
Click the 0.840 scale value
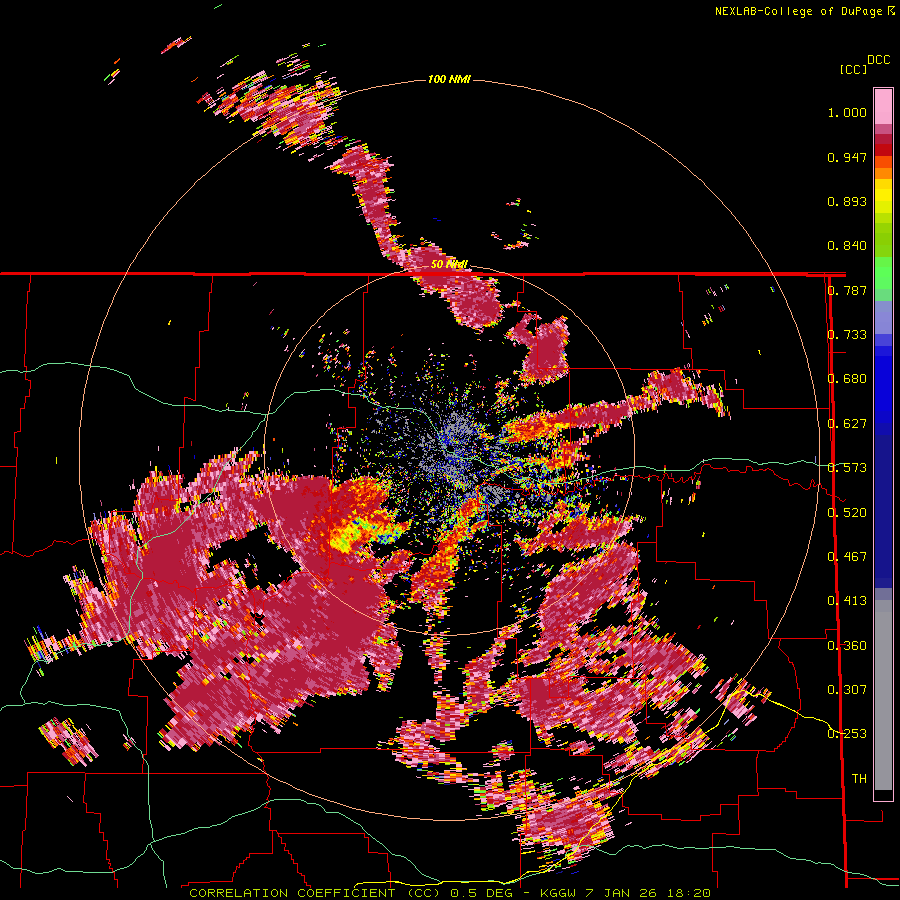tap(847, 246)
